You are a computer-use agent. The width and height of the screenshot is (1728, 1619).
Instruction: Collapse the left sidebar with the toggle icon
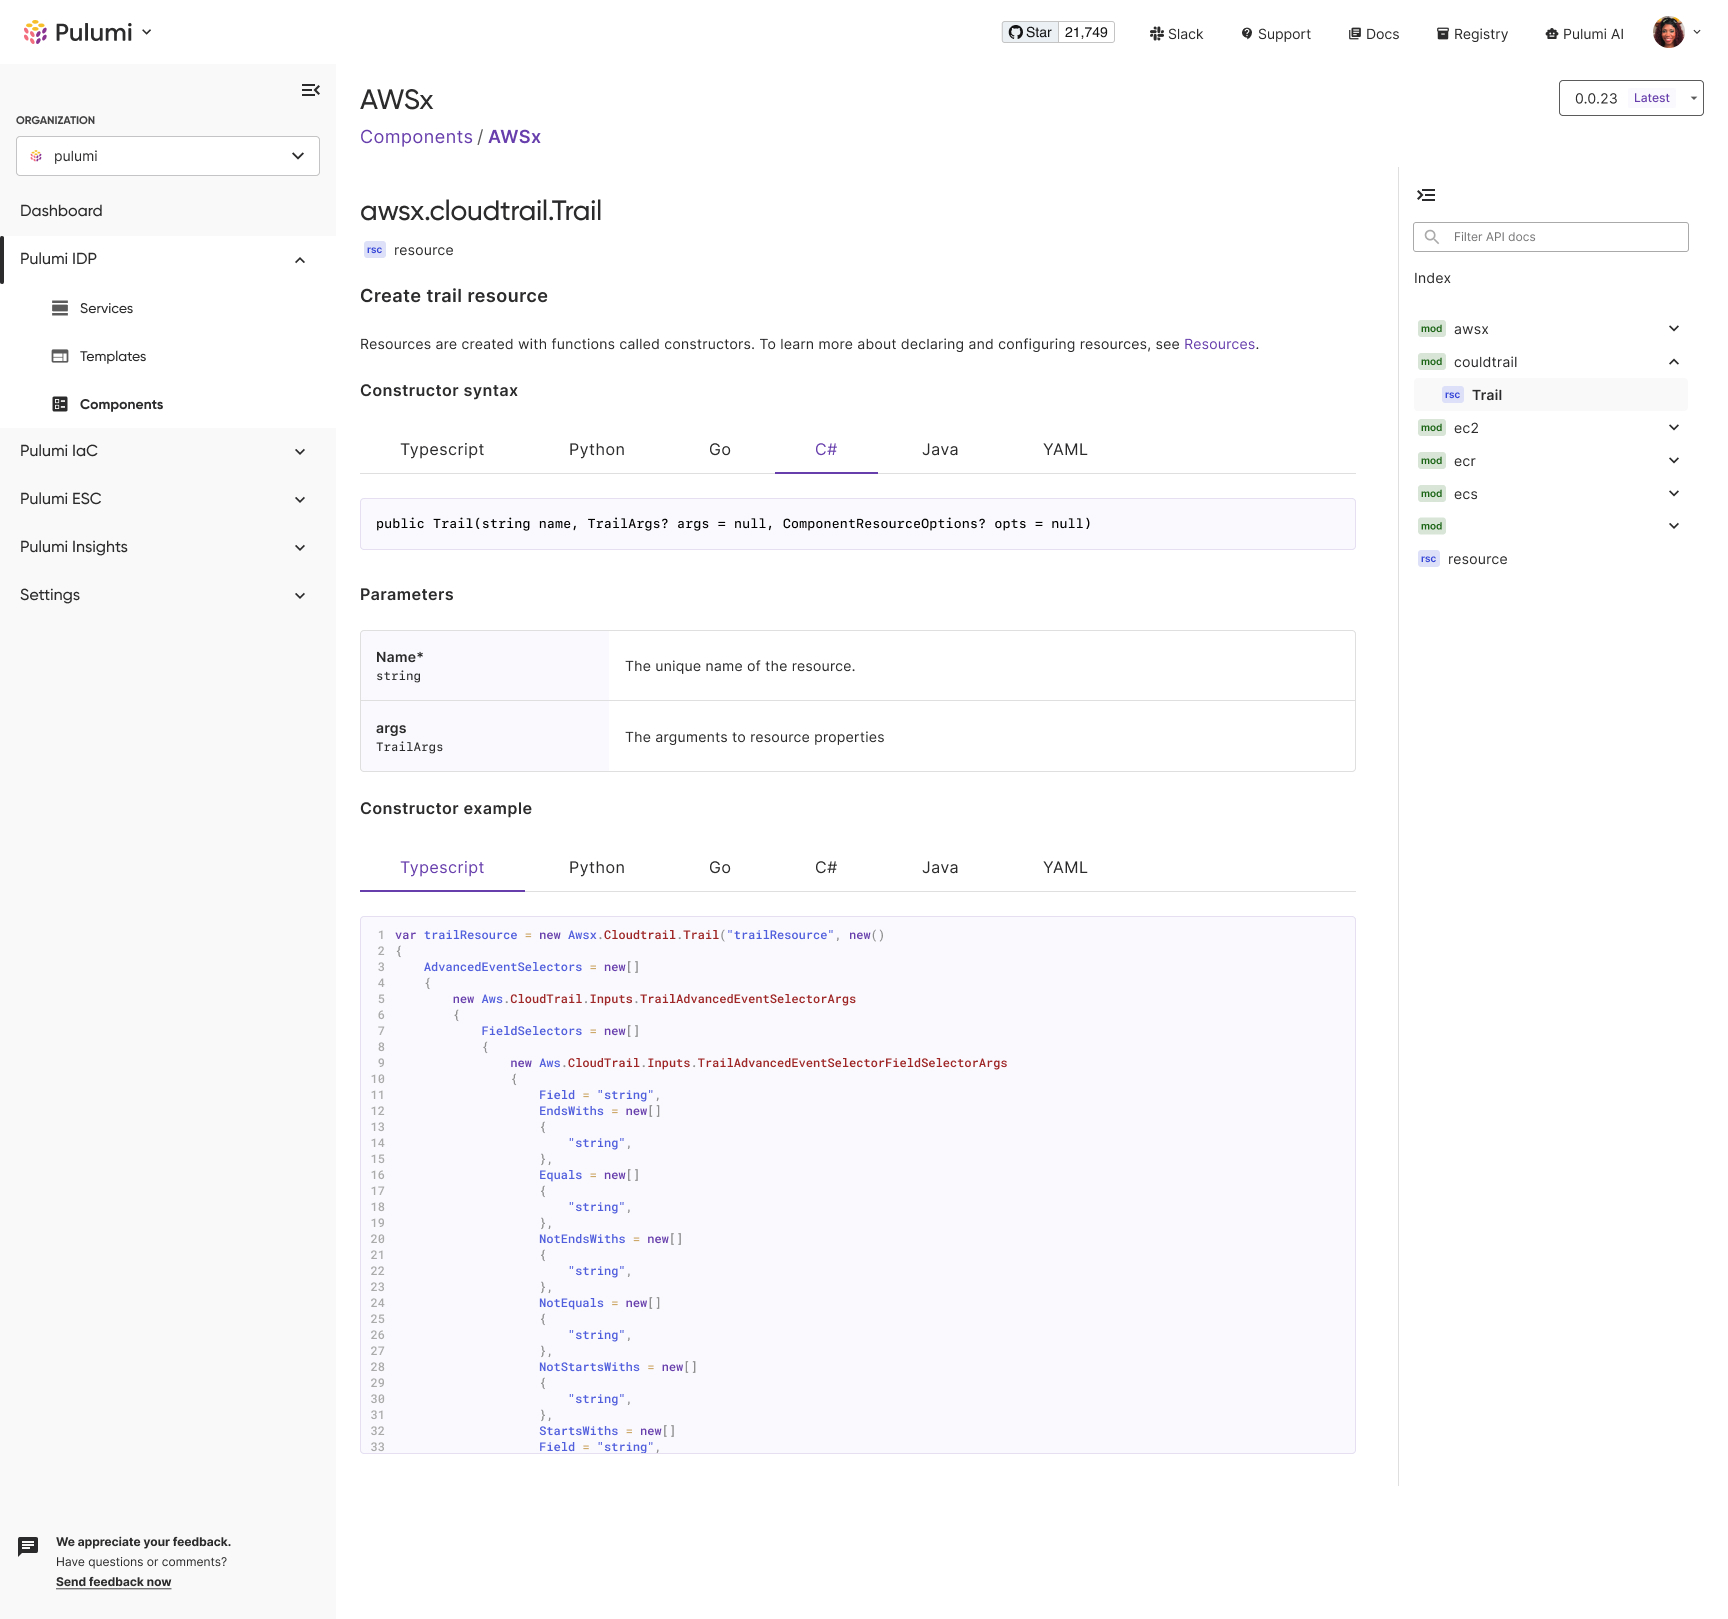311,90
